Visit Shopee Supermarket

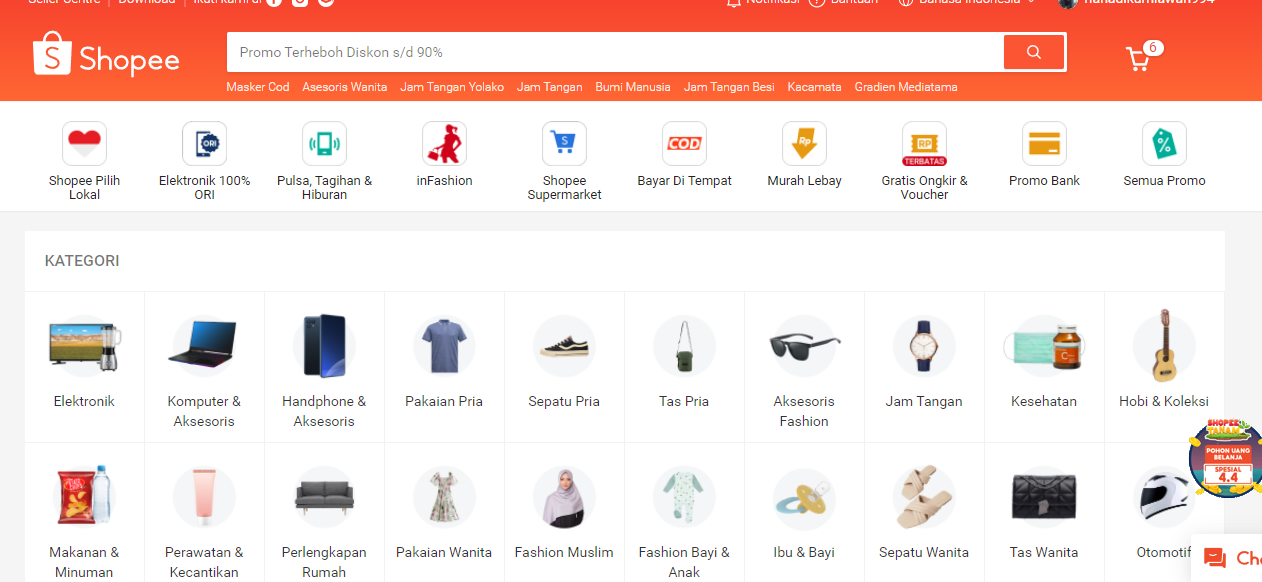click(565, 161)
